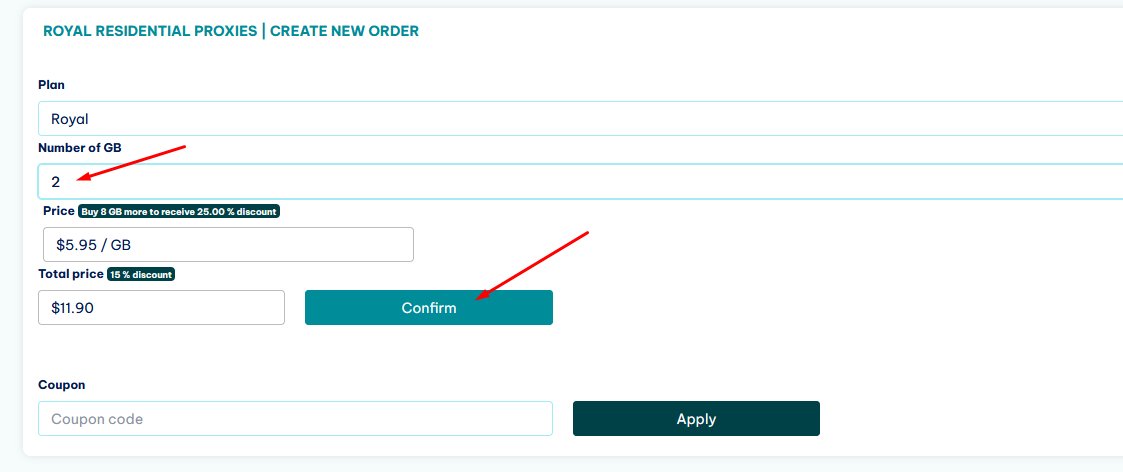Click the red arrow pointing at Confirm
Image resolution: width=1123 pixels, height=472 pixels.
coord(532,265)
